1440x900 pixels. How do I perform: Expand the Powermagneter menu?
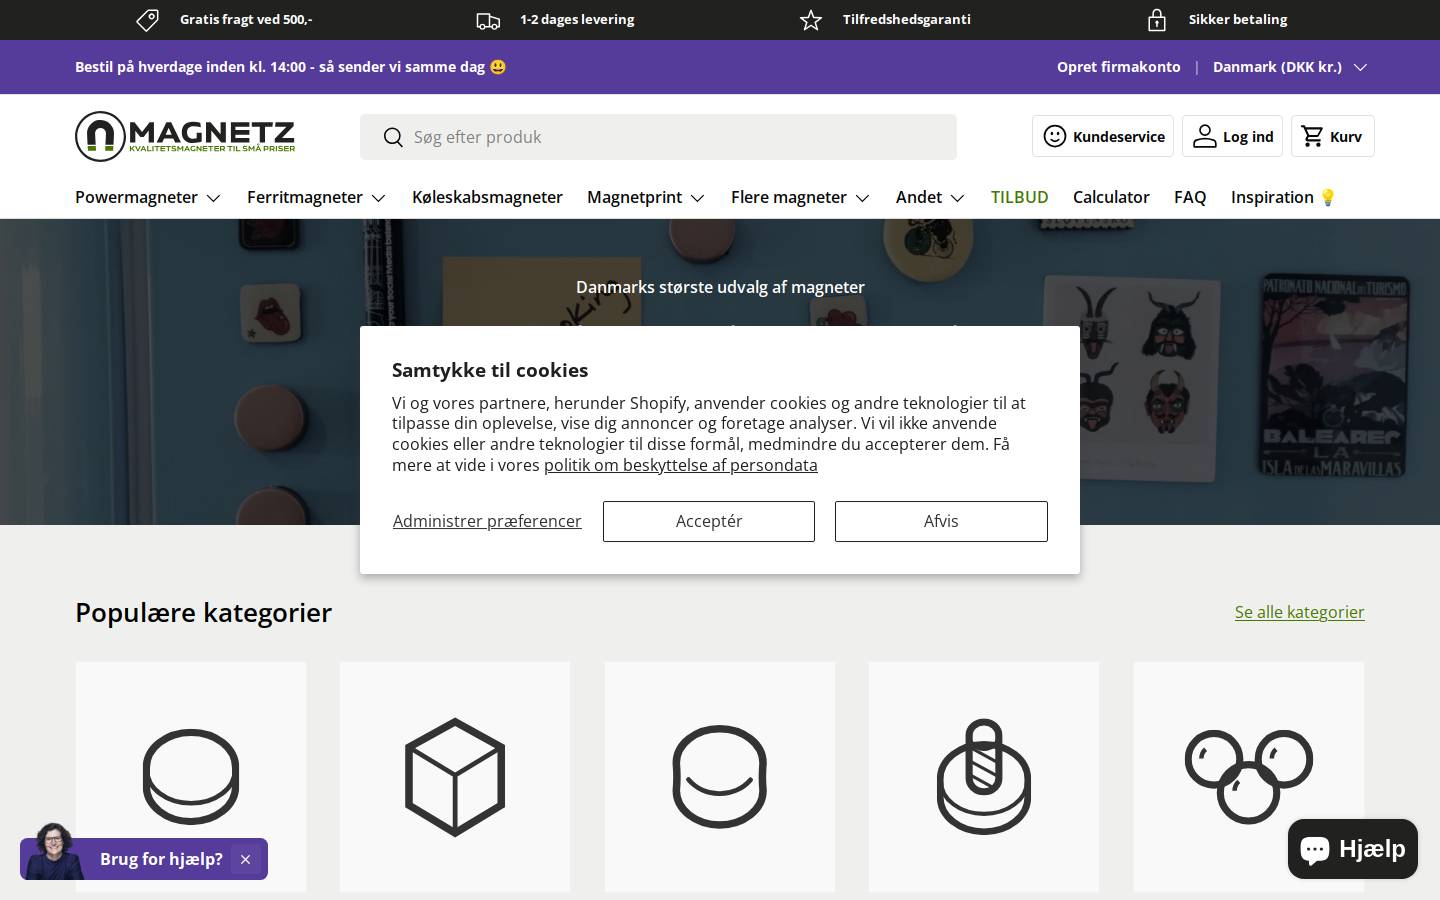tap(148, 197)
